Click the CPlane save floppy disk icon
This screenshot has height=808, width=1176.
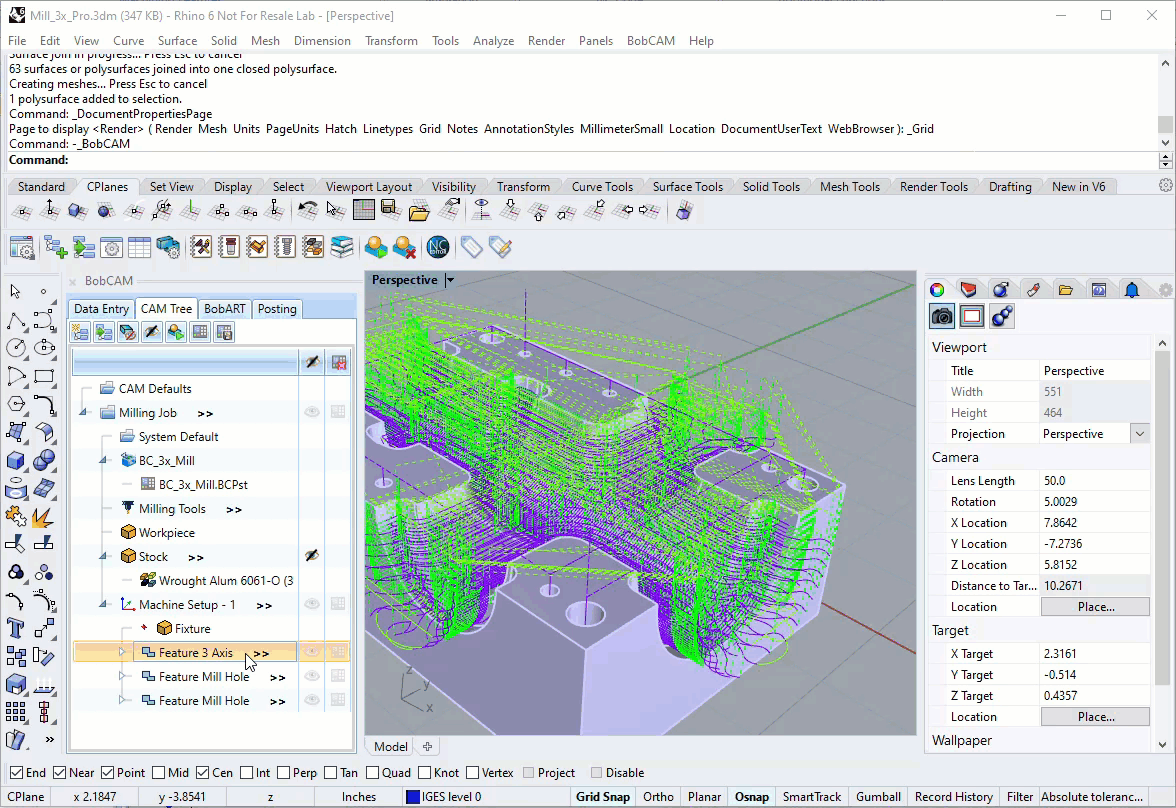tap(391, 210)
